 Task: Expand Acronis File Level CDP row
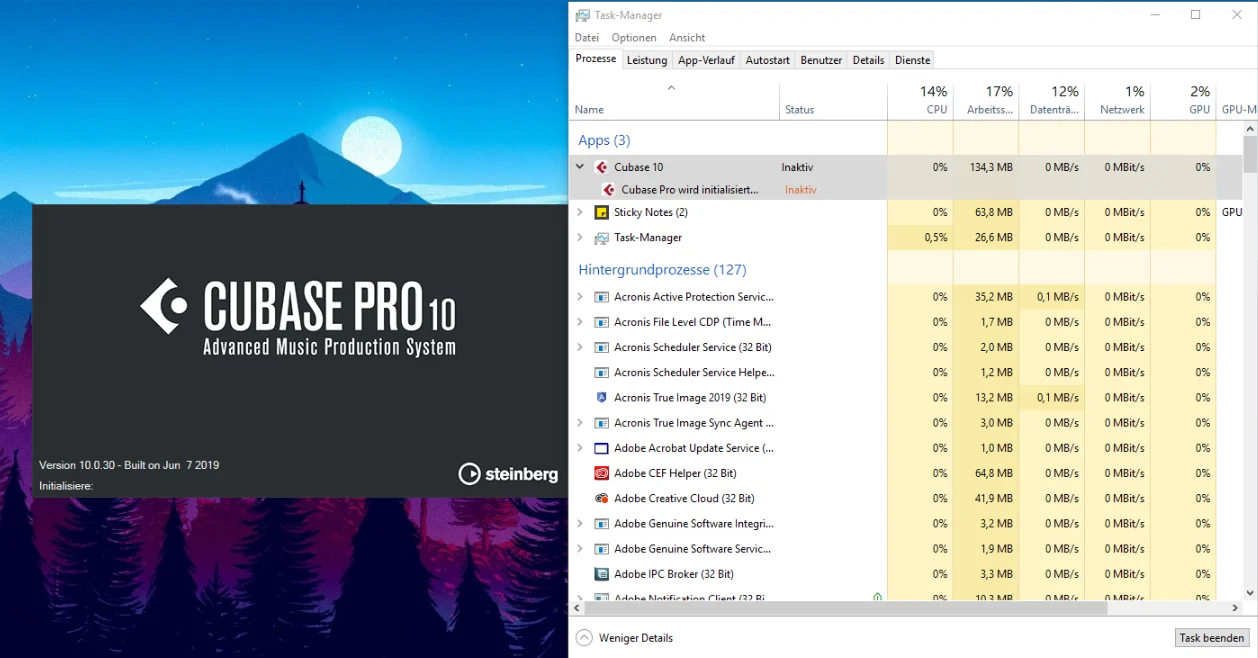(x=580, y=322)
